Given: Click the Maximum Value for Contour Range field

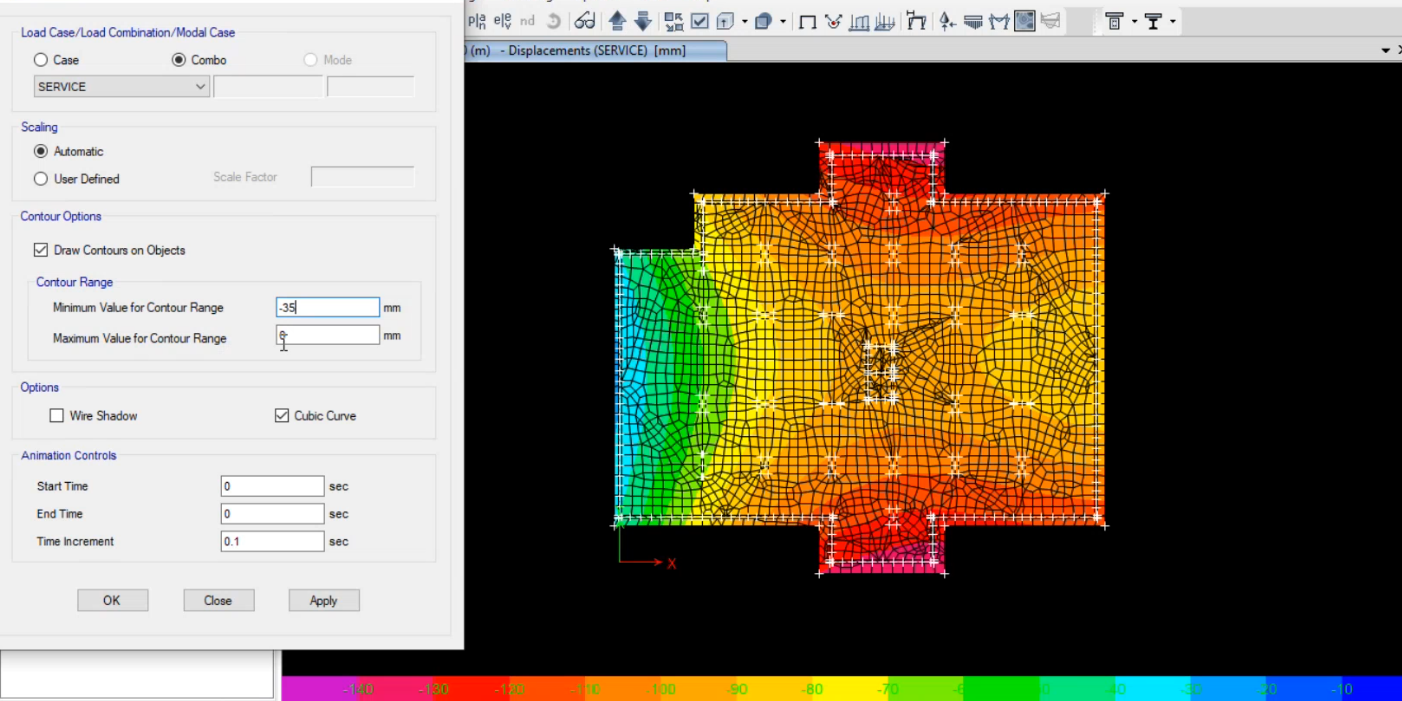Looking at the screenshot, I should [x=328, y=335].
